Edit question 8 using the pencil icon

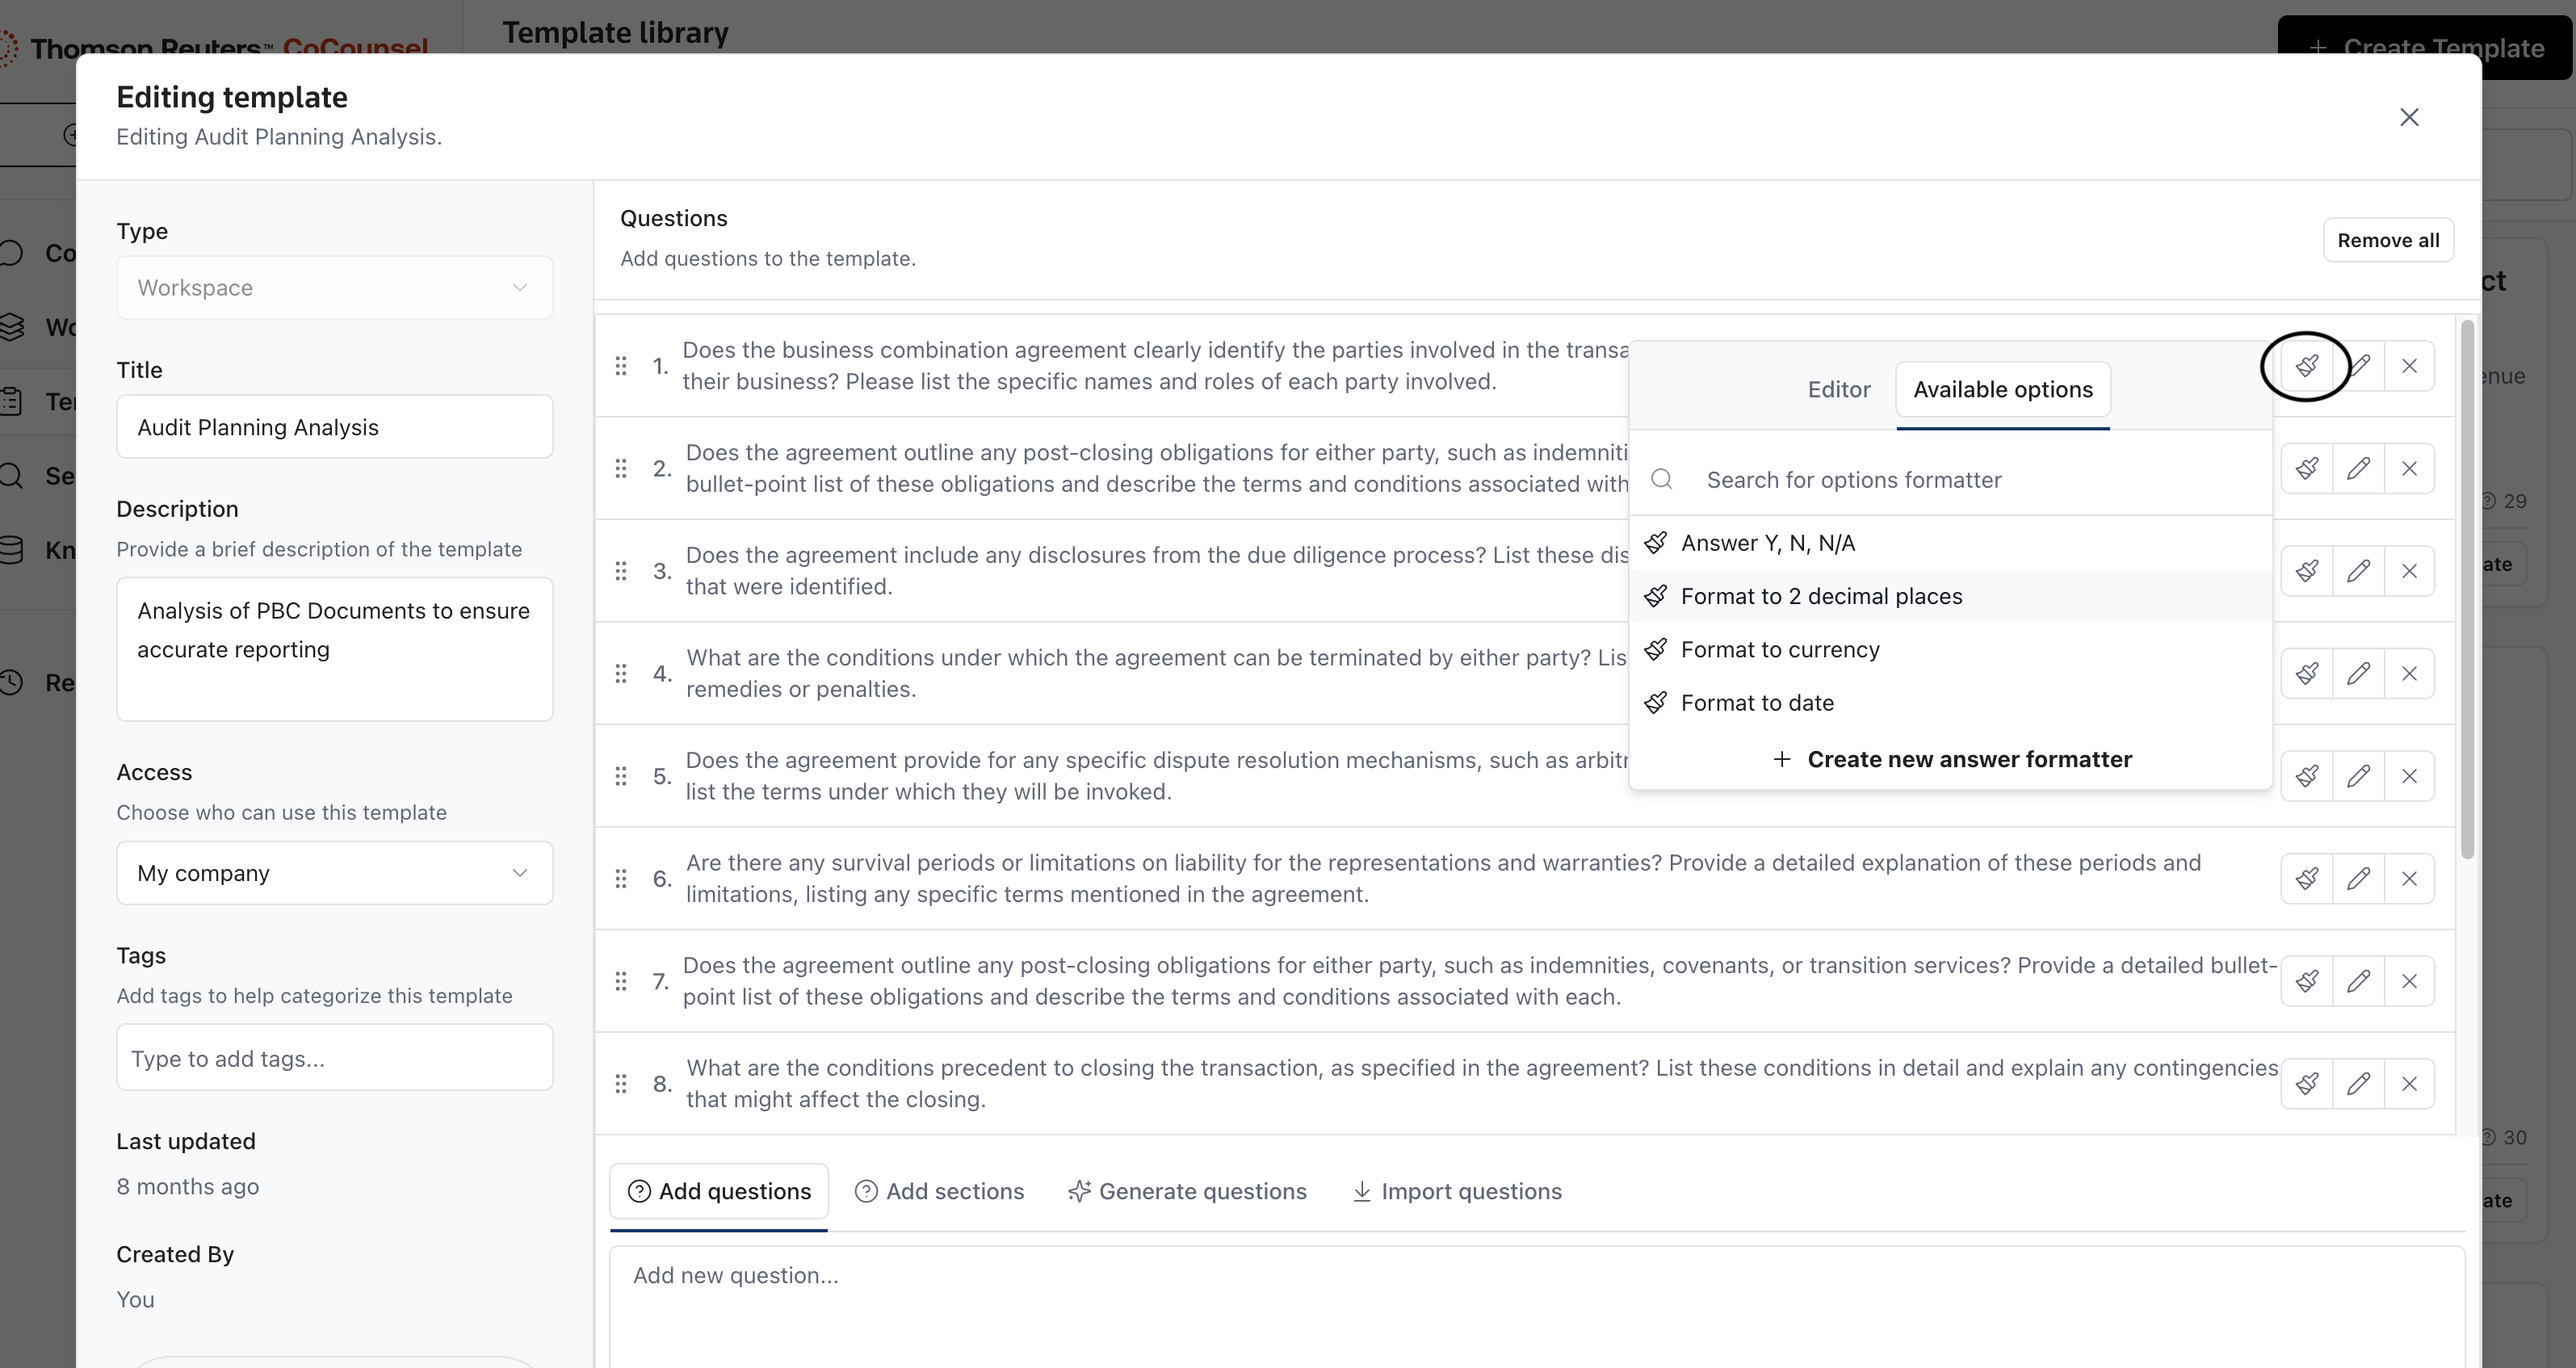click(x=2358, y=1083)
